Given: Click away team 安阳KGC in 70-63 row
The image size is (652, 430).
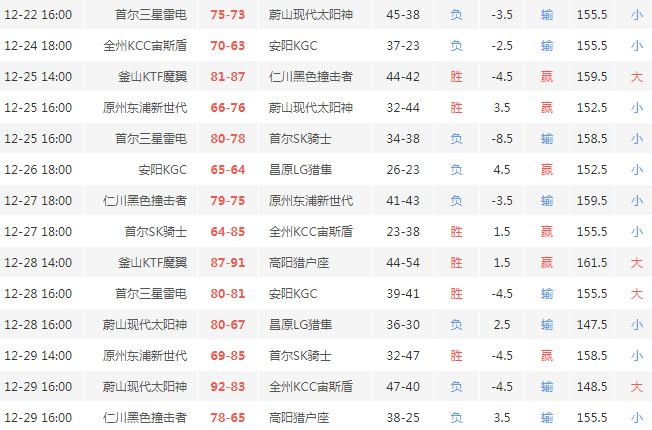Looking at the screenshot, I should [293, 46].
